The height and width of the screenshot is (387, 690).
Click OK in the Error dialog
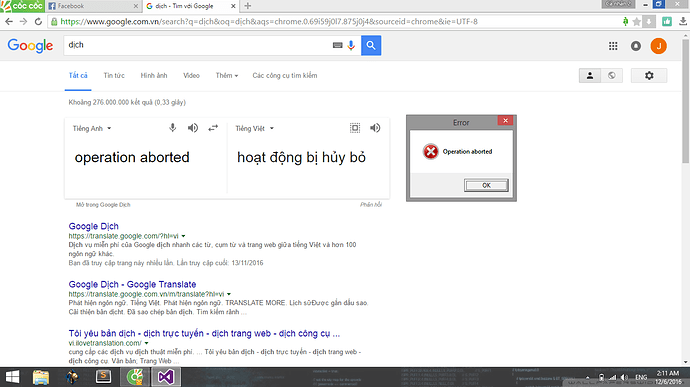(486, 185)
